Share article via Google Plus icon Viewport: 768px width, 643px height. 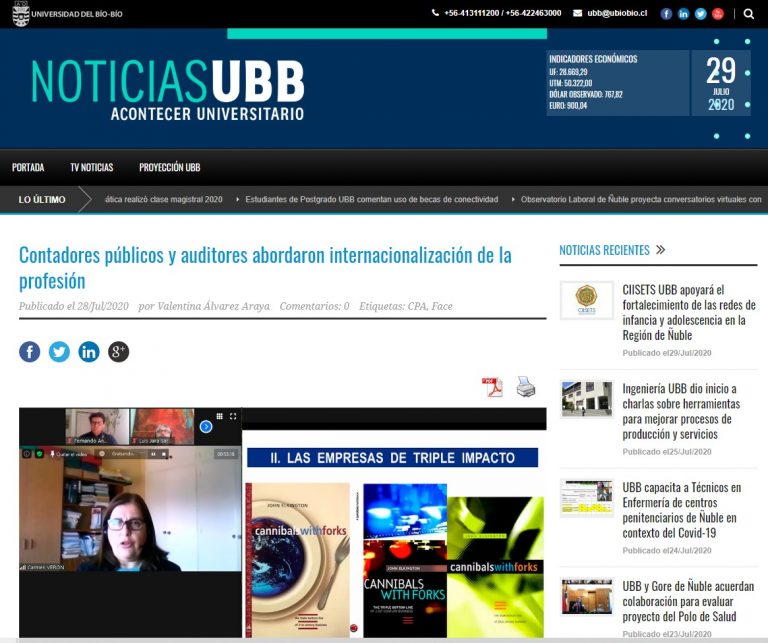(119, 352)
